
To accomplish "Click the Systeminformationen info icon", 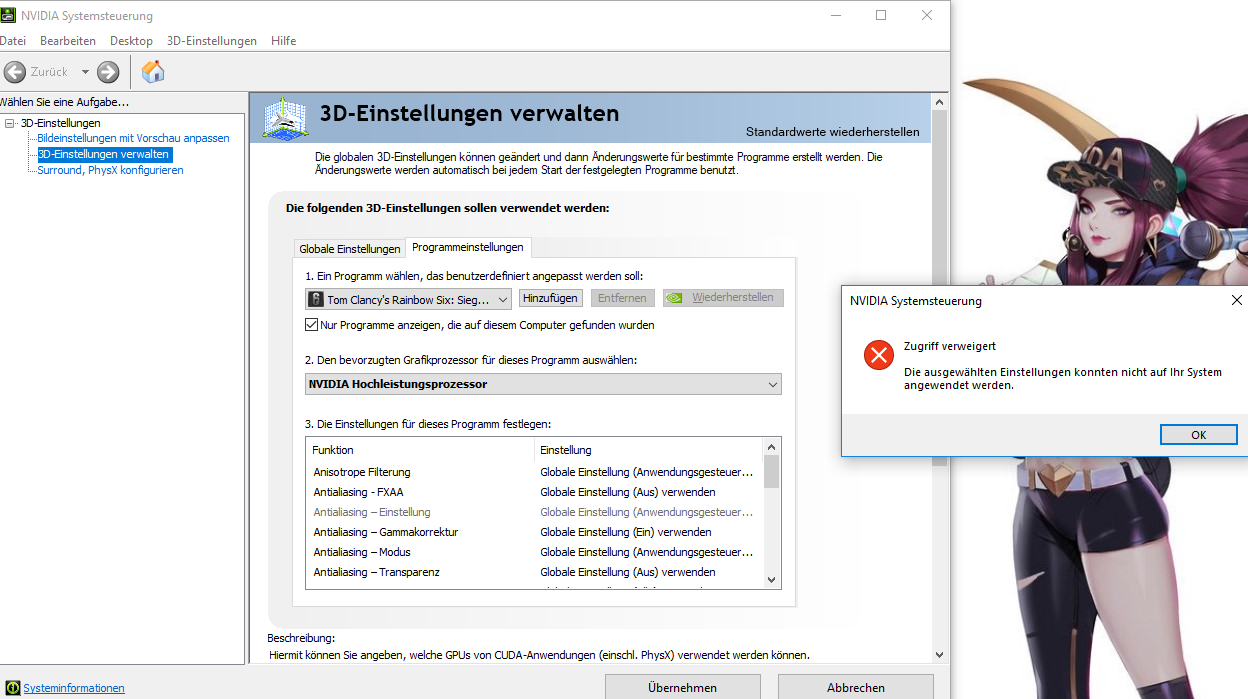I will click(13, 688).
